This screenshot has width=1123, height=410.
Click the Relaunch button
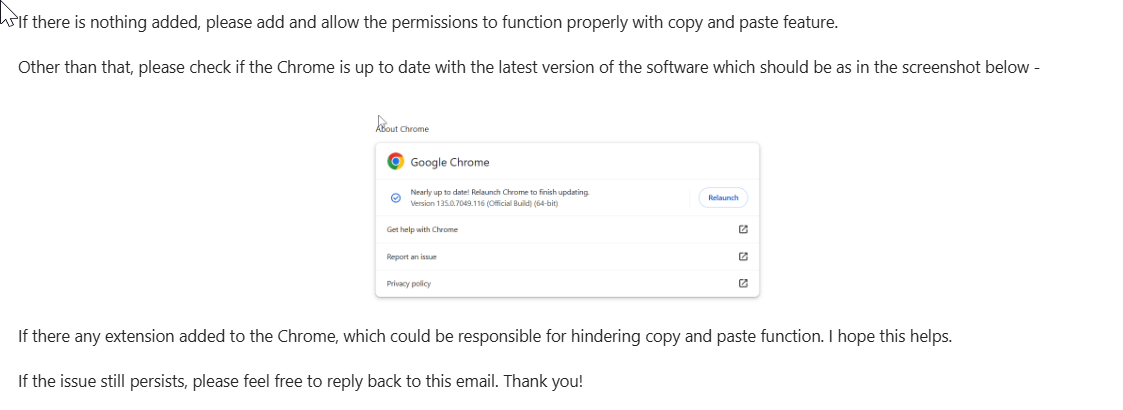pyautogui.click(x=723, y=198)
